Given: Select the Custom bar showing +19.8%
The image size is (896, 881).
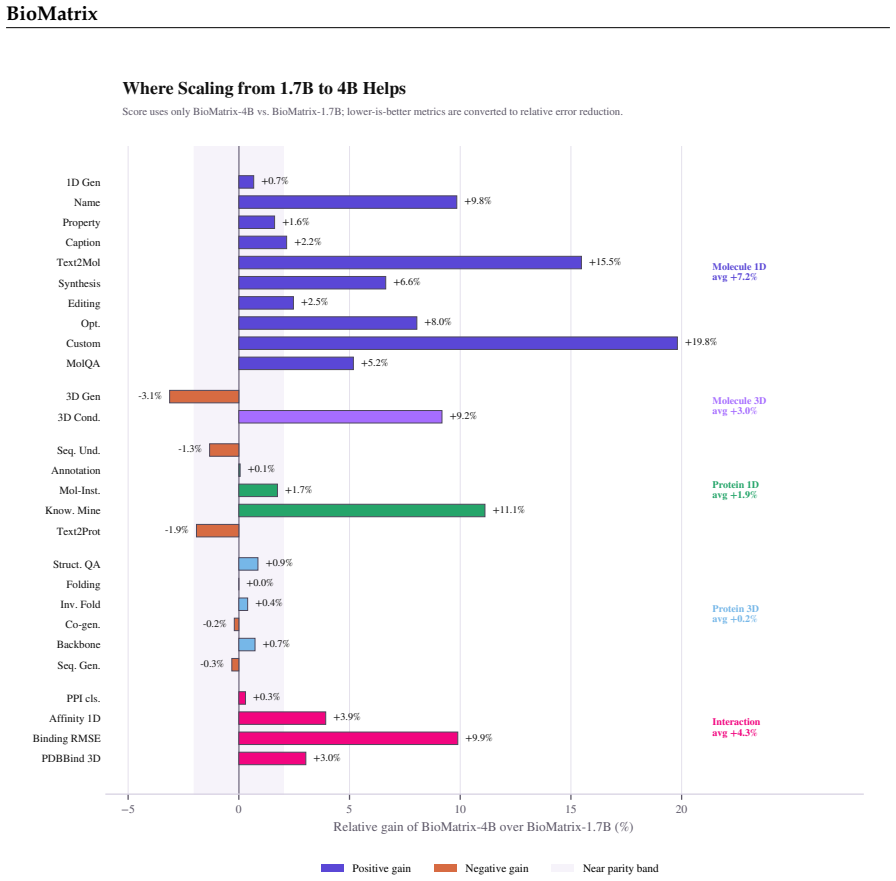Looking at the screenshot, I should pyautogui.click(x=458, y=343).
